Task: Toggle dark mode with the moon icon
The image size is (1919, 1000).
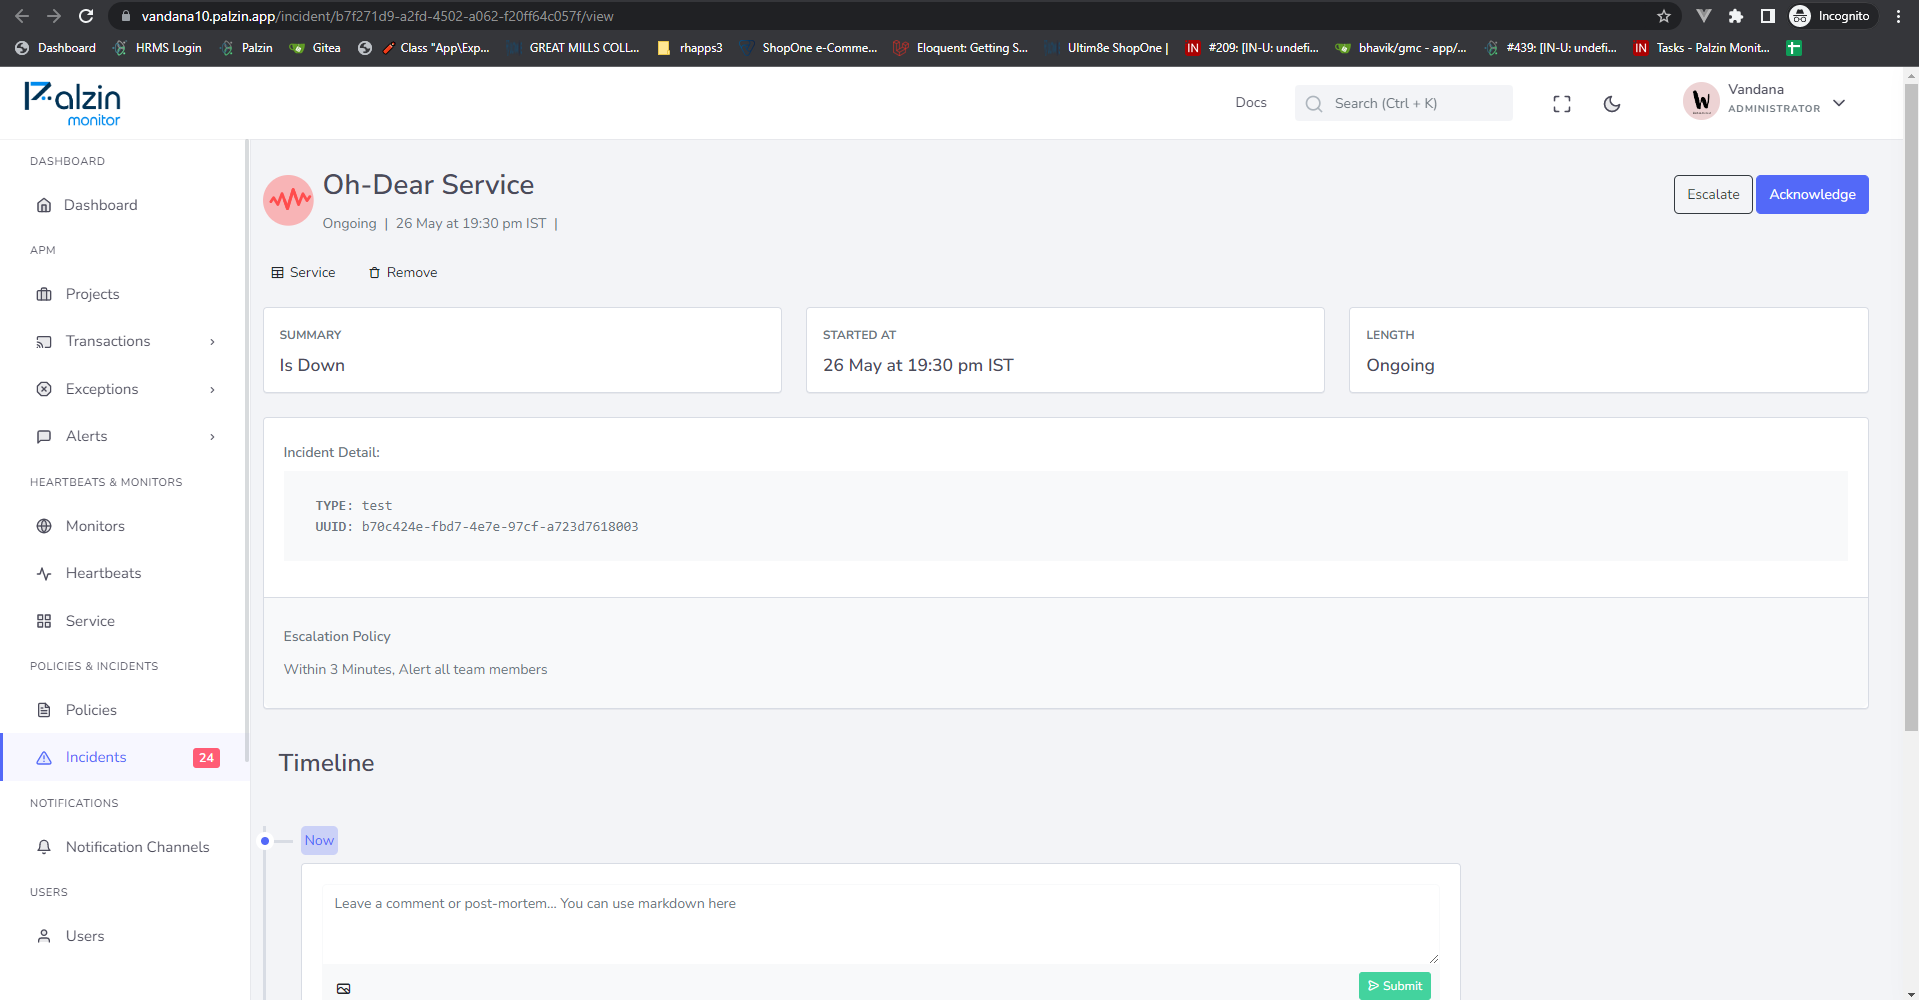Action: point(1612,104)
